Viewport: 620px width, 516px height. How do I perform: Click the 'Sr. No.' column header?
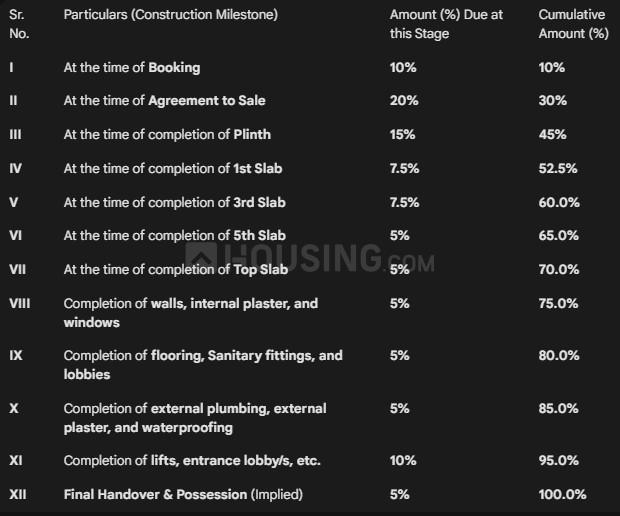(18, 24)
